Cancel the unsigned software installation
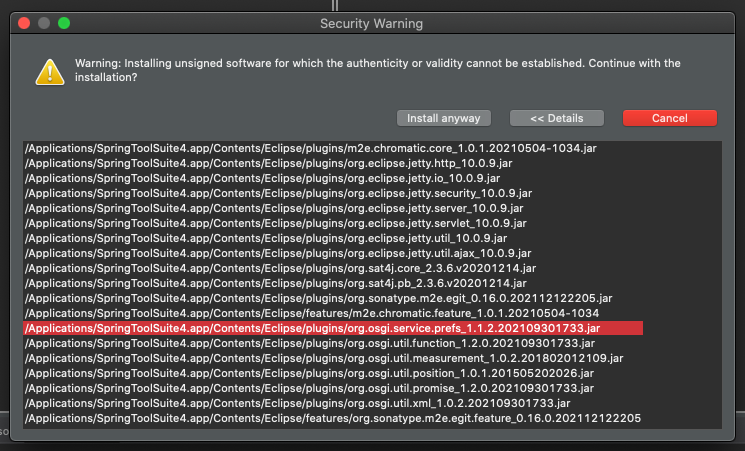The width and height of the screenshot is (745, 451). point(669,118)
